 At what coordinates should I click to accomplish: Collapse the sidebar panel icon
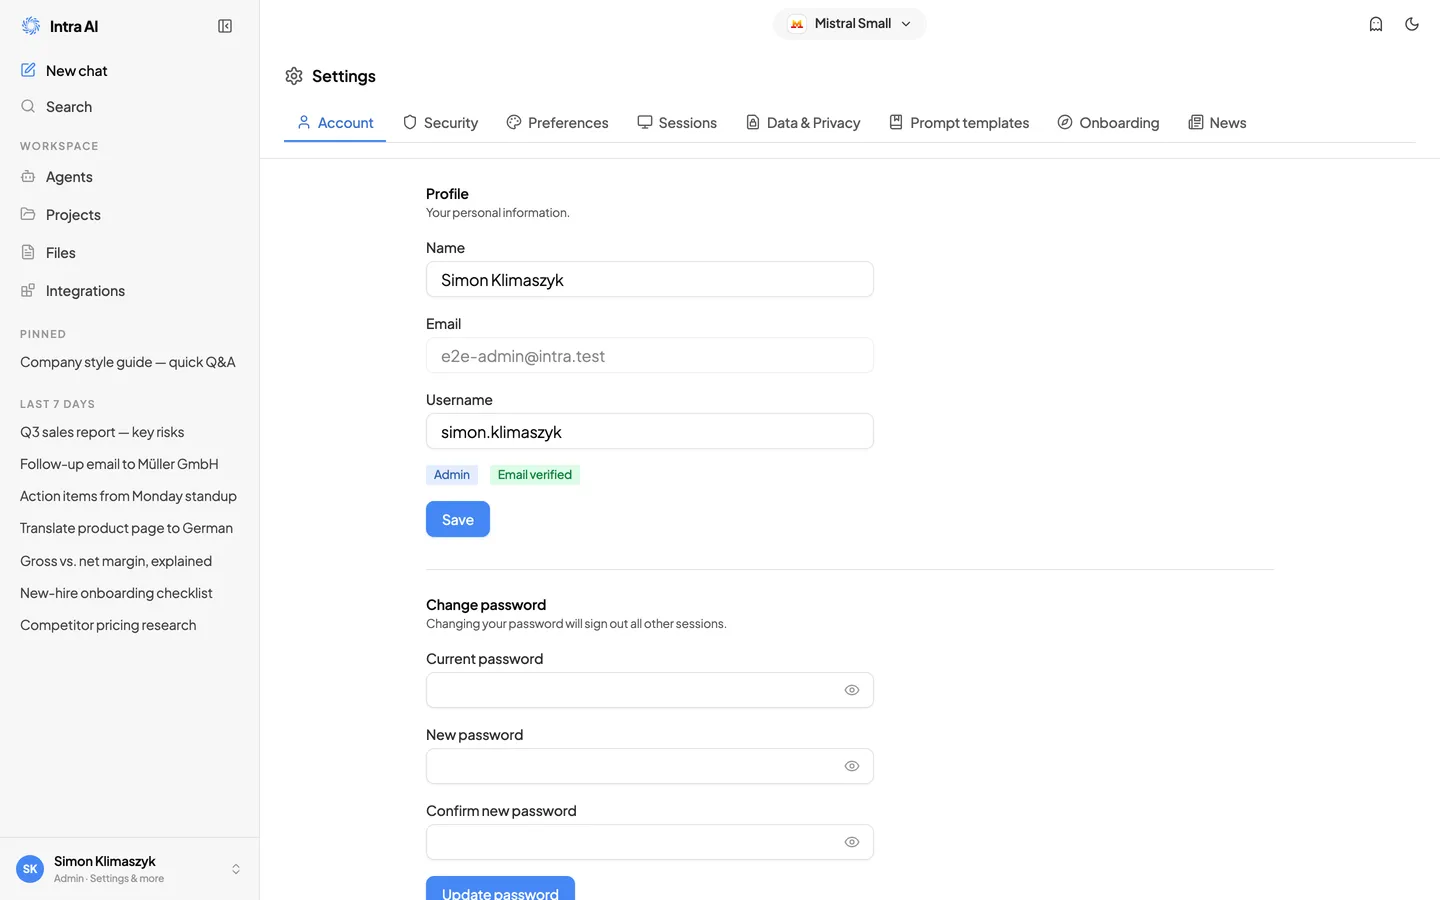225,26
